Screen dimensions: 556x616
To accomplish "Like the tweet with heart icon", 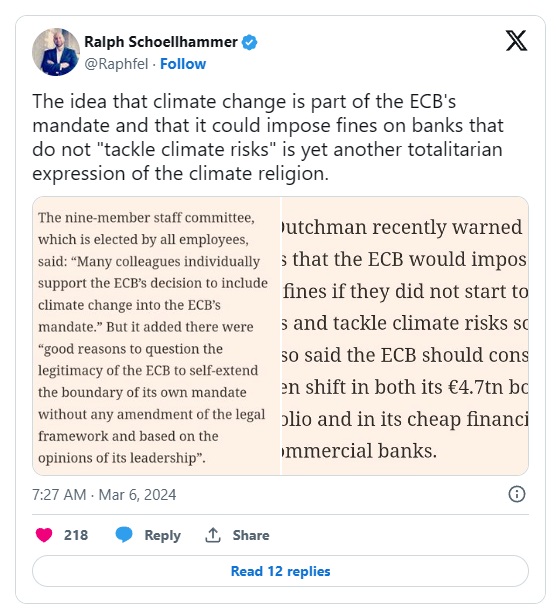I will (x=44, y=535).
